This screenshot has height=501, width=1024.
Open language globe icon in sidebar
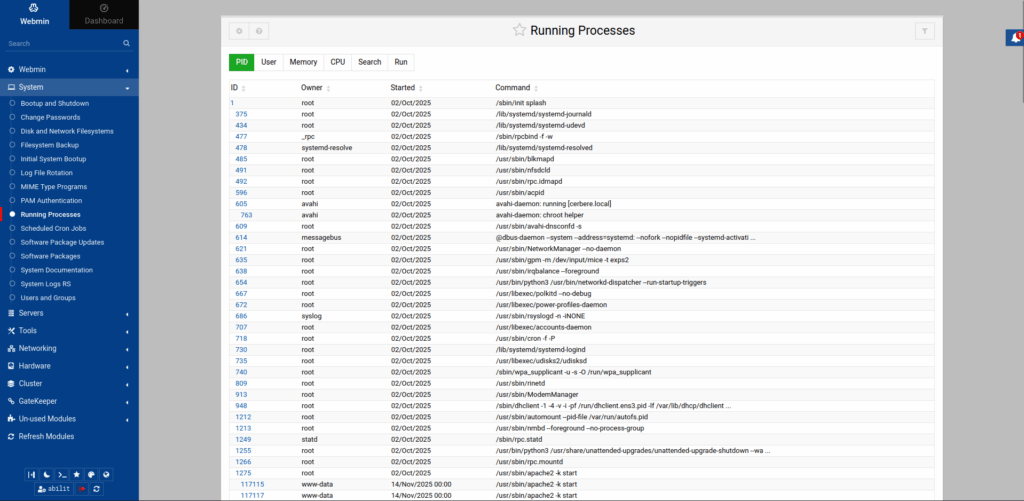tap(106, 474)
